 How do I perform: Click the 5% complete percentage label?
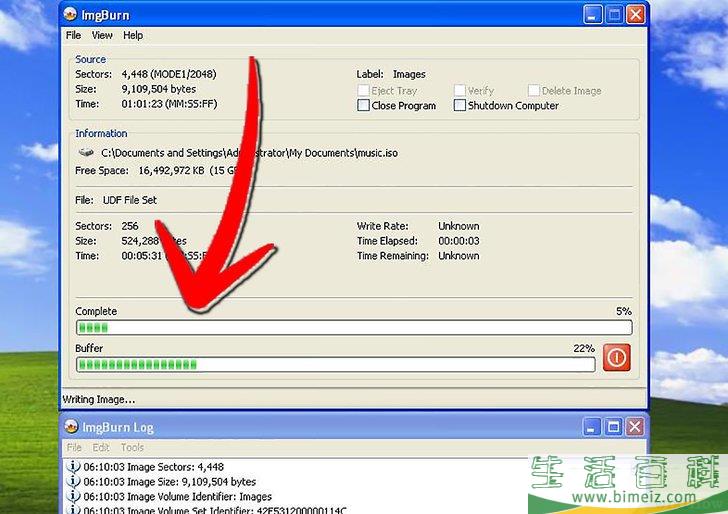tap(624, 311)
